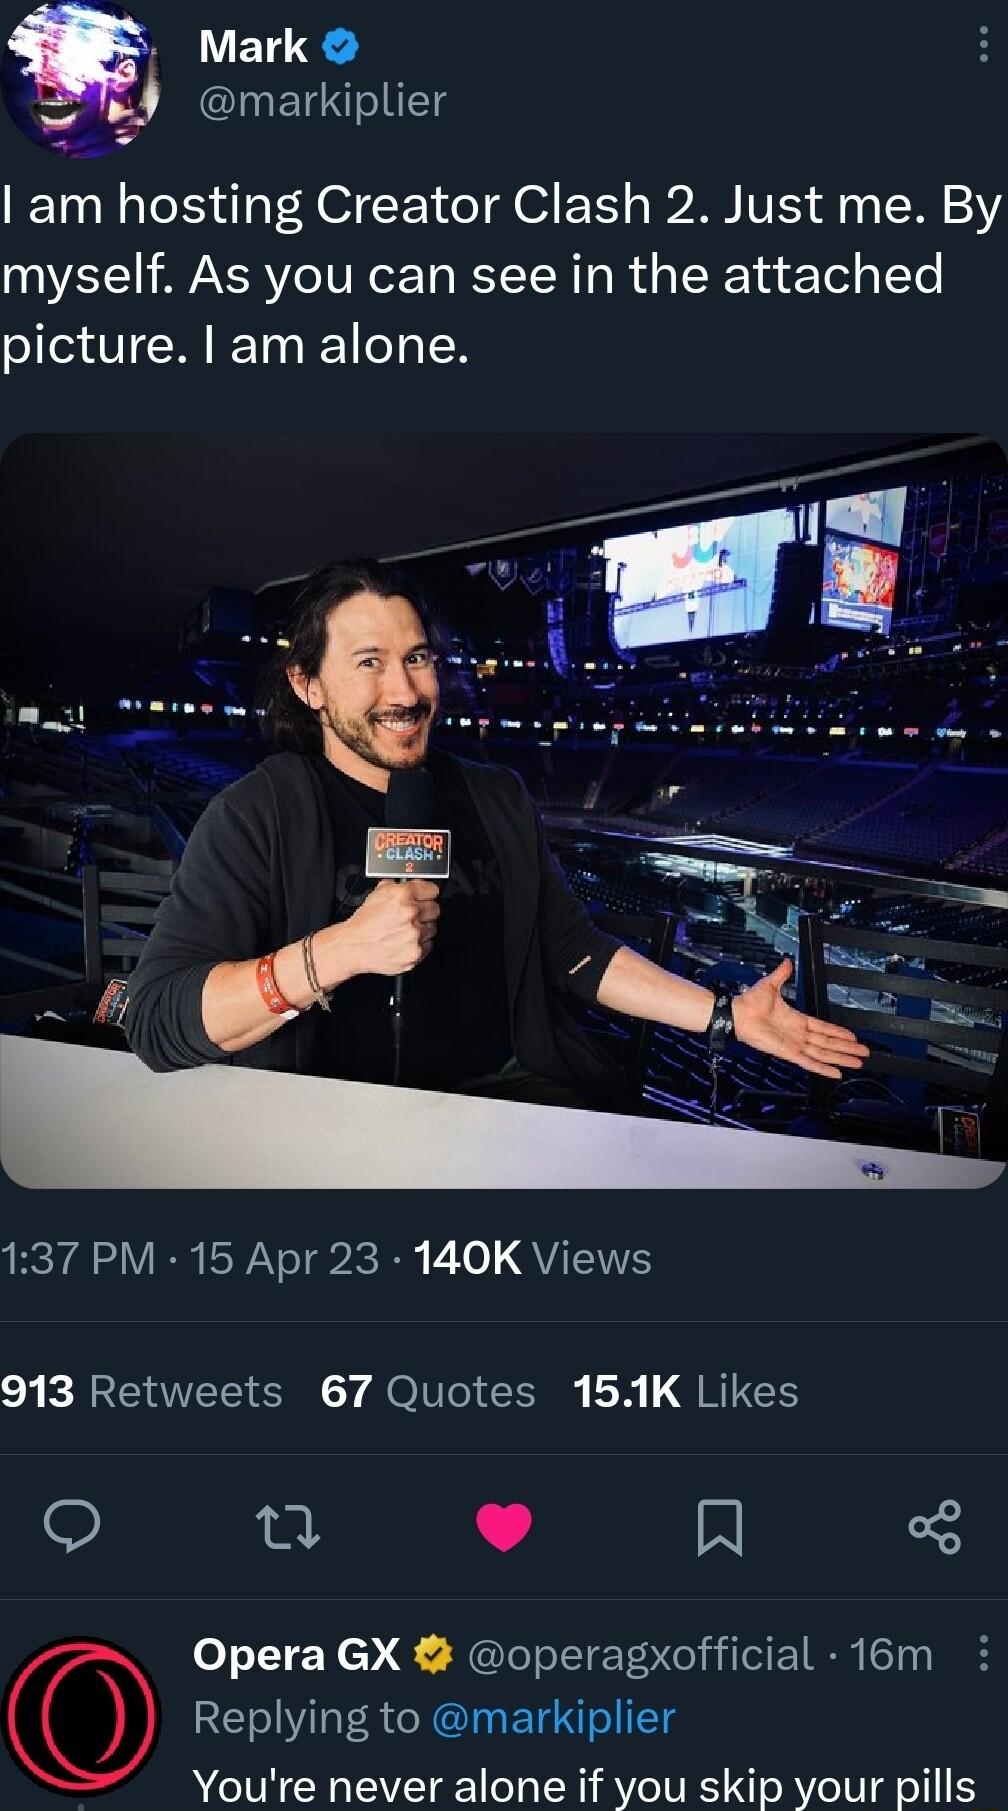
Task: View the 913 Retweets list
Action: 140,1390
